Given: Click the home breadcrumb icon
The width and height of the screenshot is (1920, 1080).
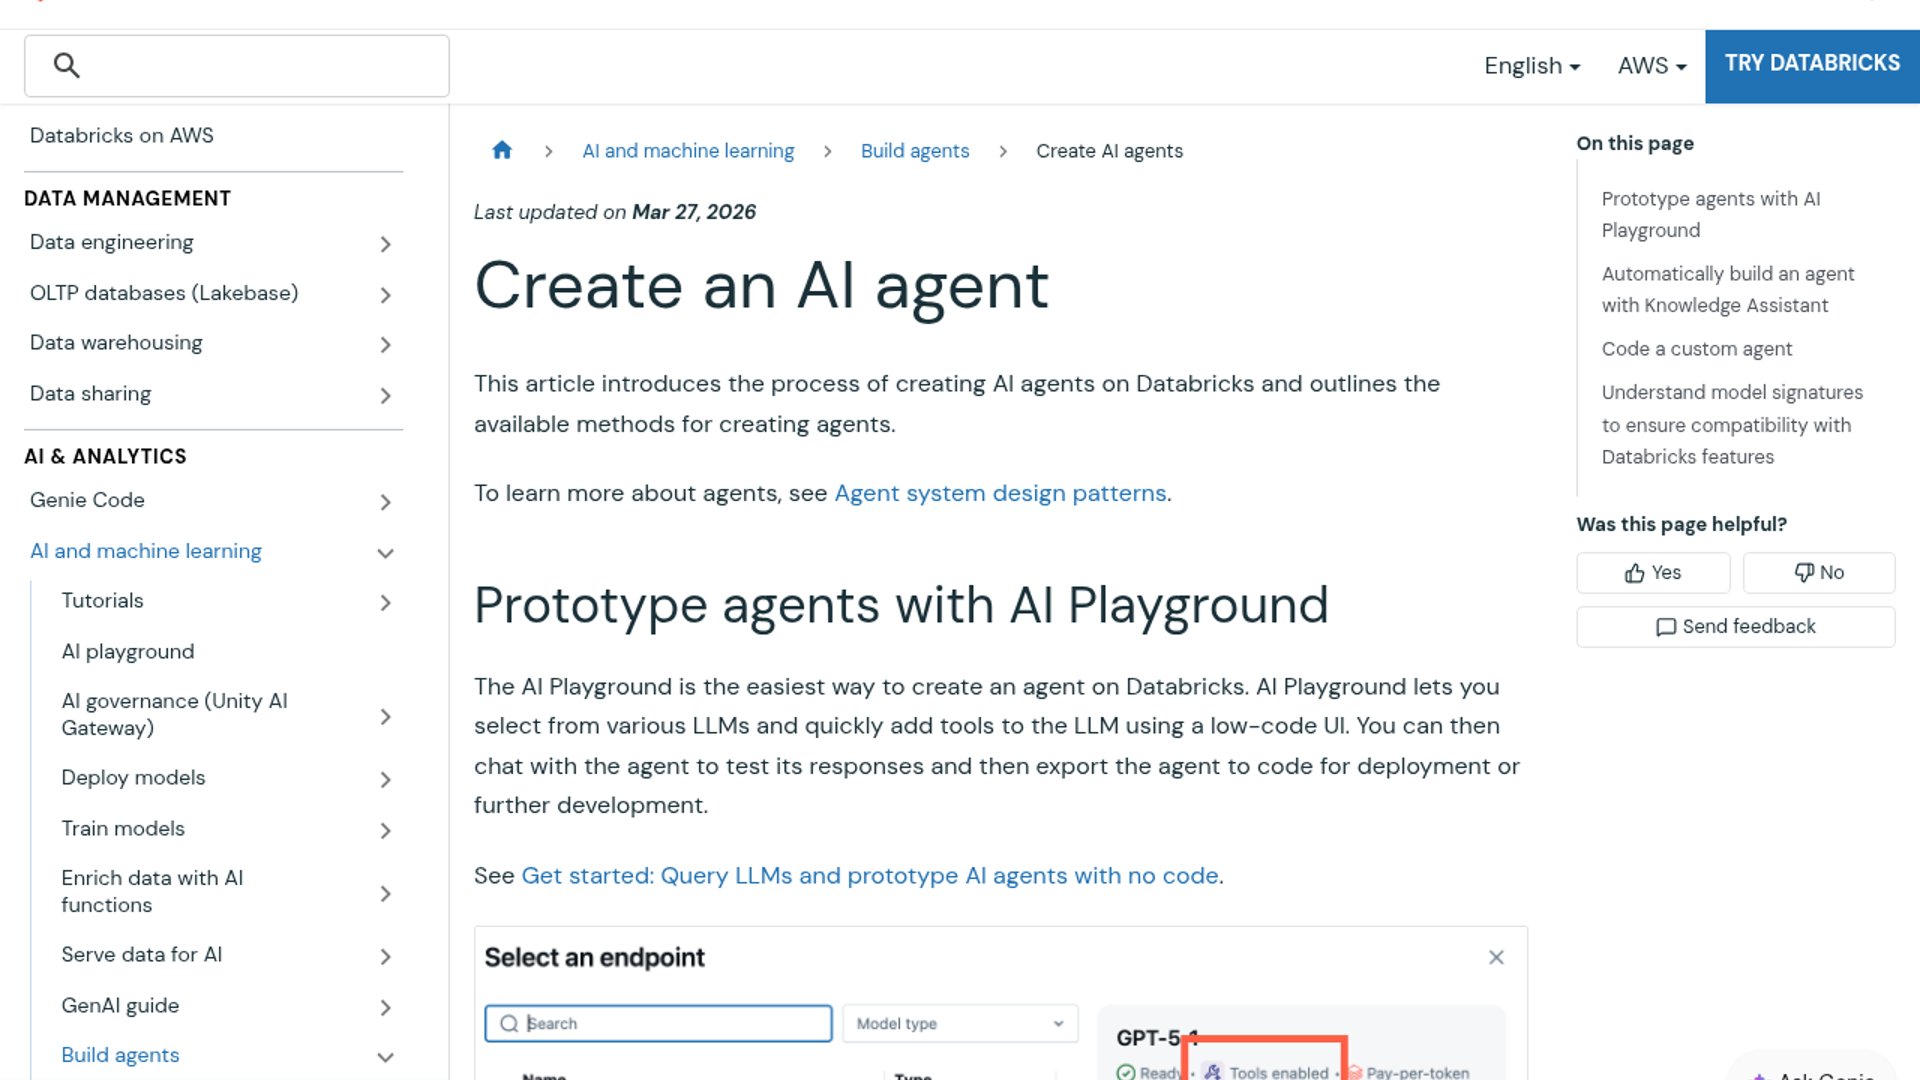Looking at the screenshot, I should click(502, 150).
